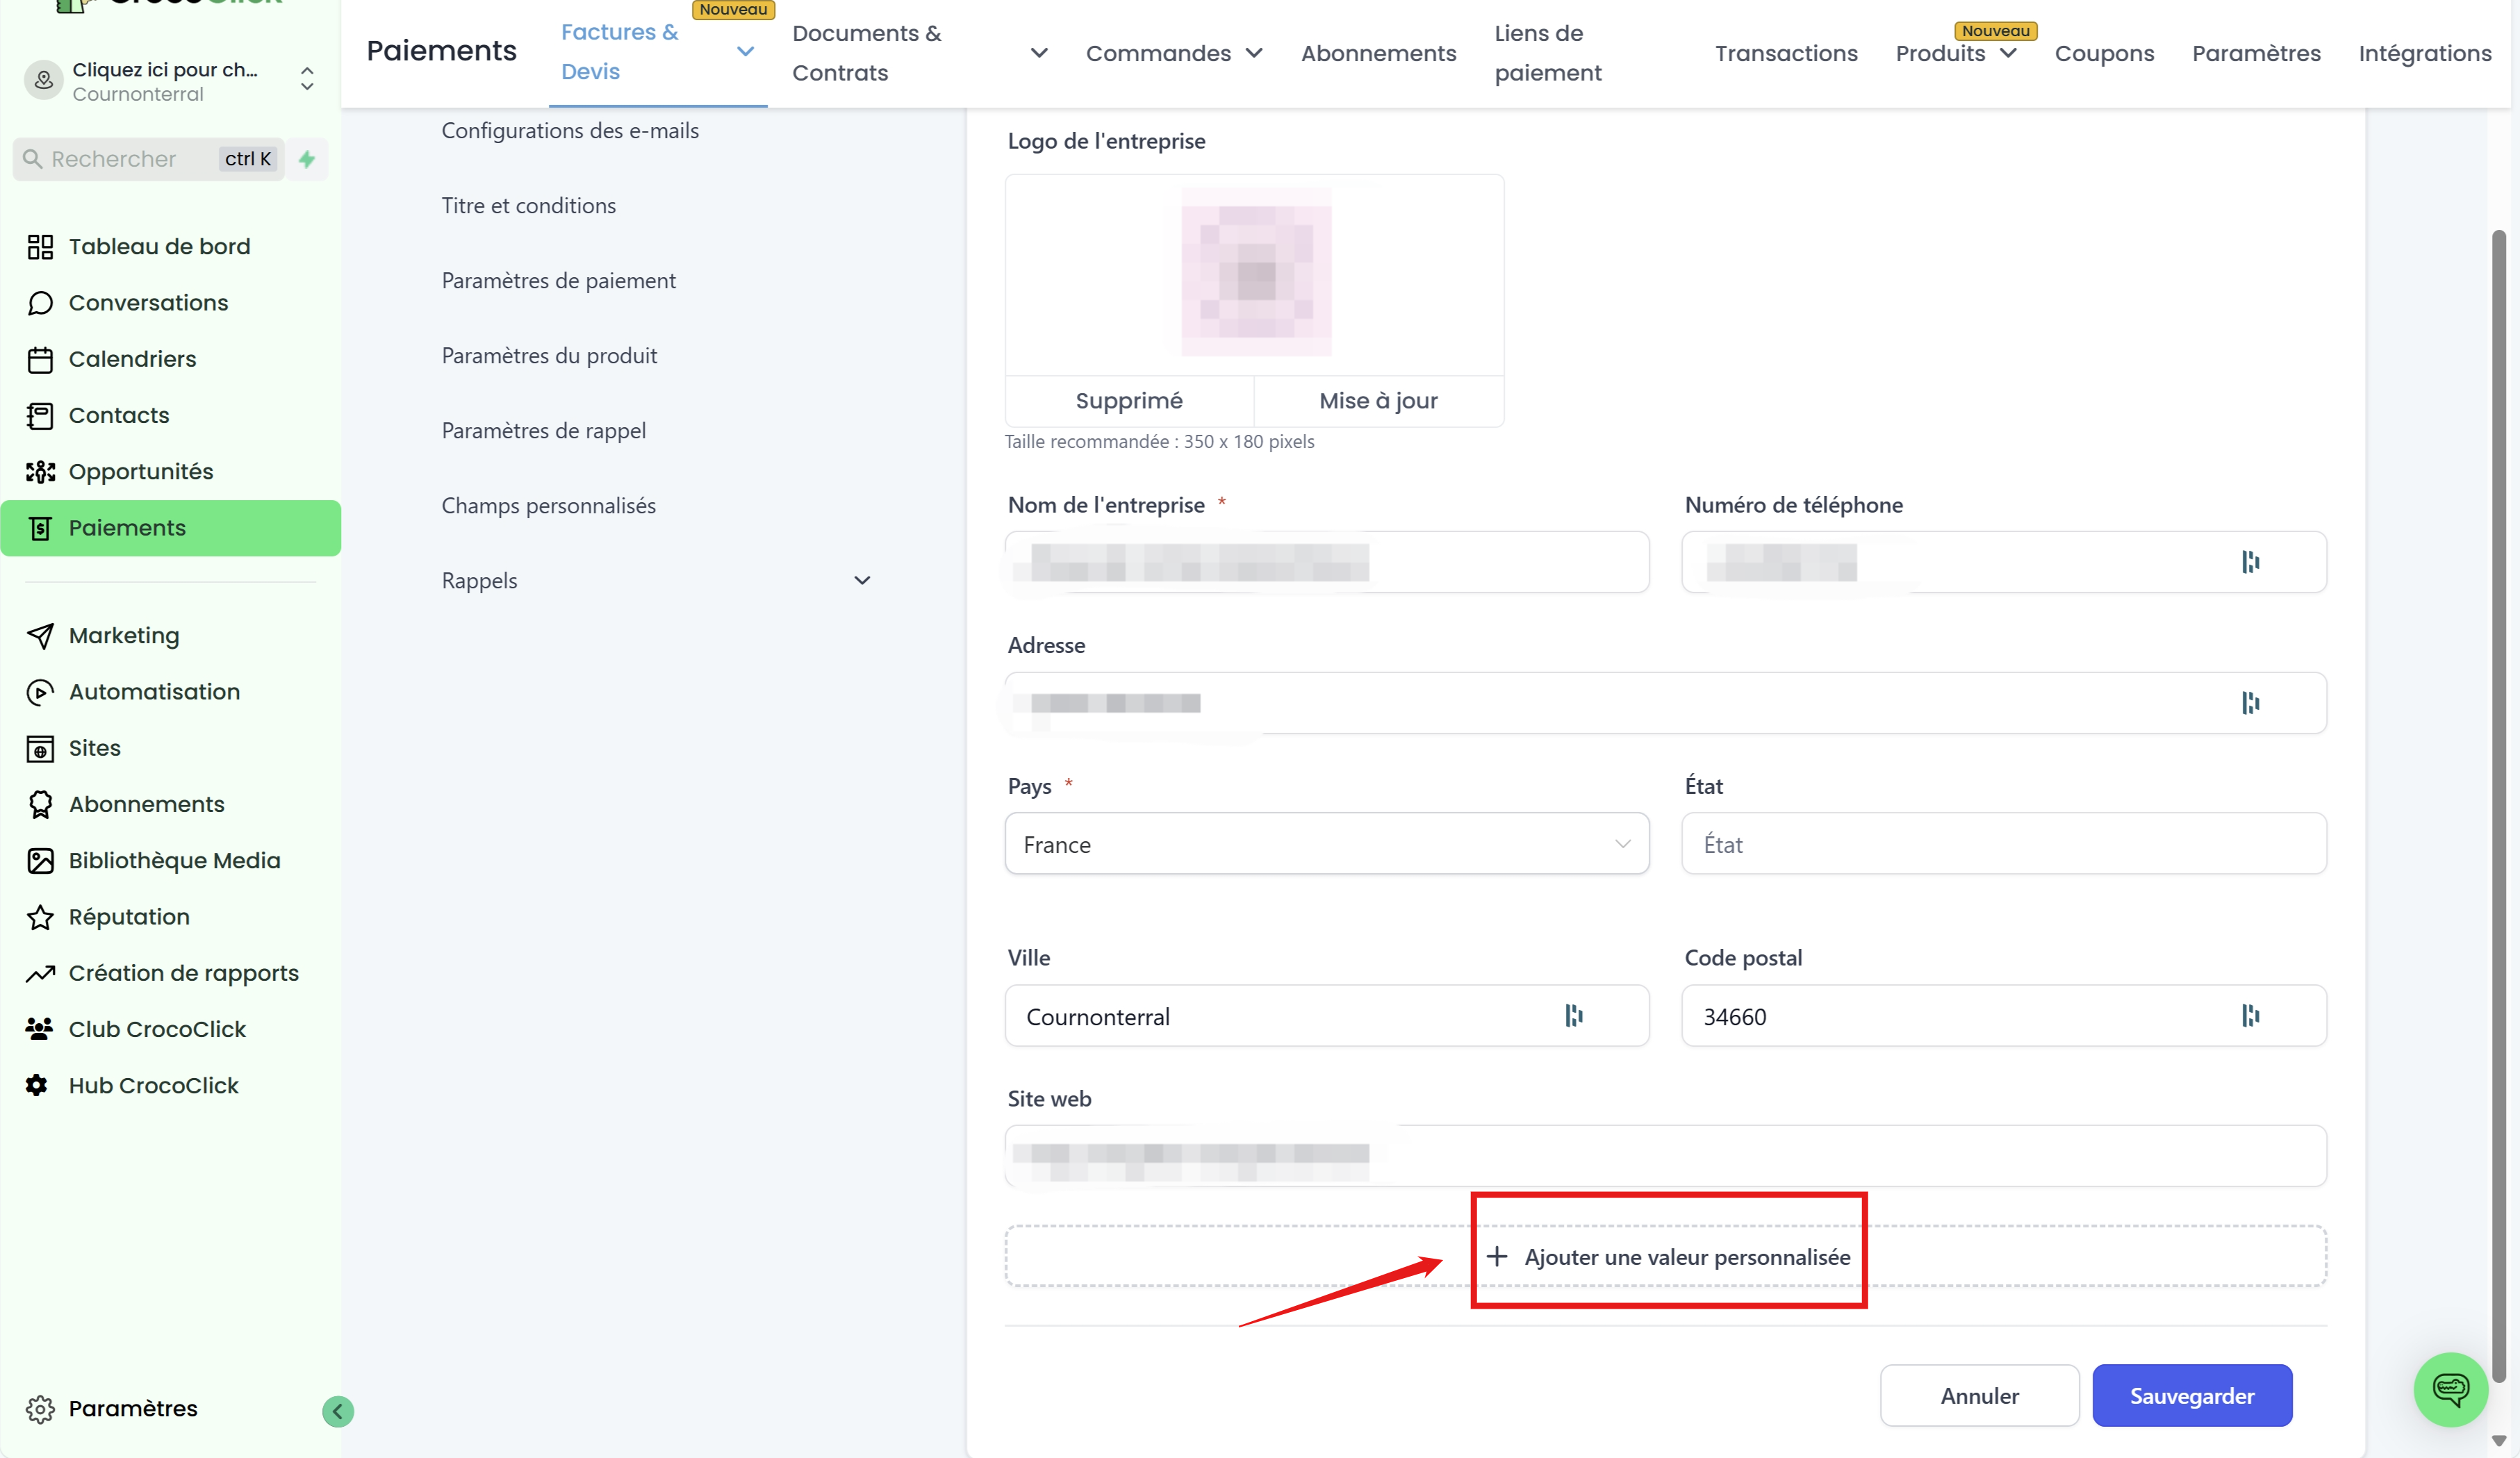Screen dimensions: 2520x1458
Task: Open the Liens de paiement tab
Action: (1548, 53)
